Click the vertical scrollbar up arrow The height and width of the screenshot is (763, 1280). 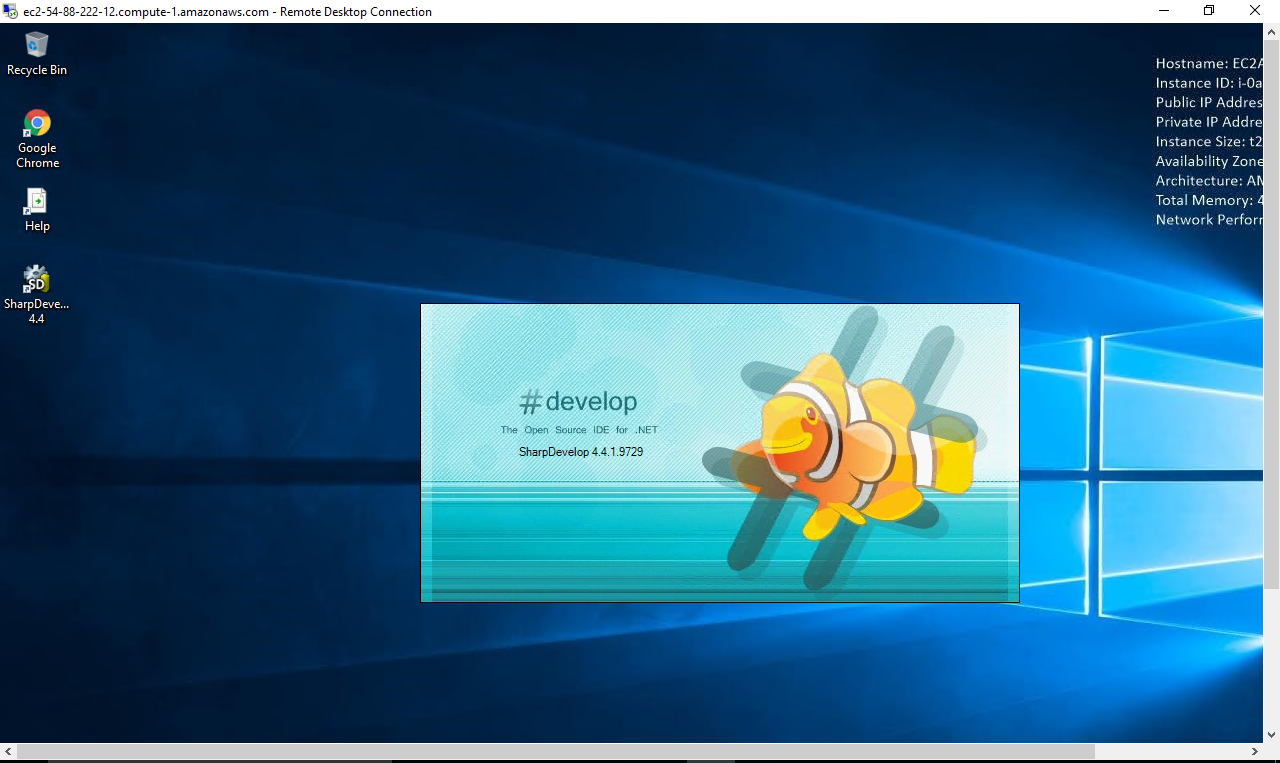[1272, 32]
